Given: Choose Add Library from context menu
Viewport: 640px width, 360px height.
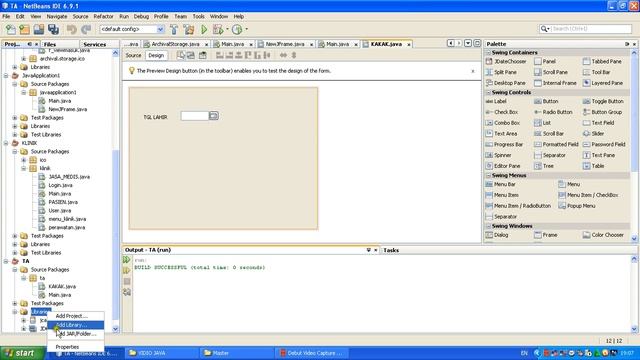Looking at the screenshot, I should tap(76, 325).
